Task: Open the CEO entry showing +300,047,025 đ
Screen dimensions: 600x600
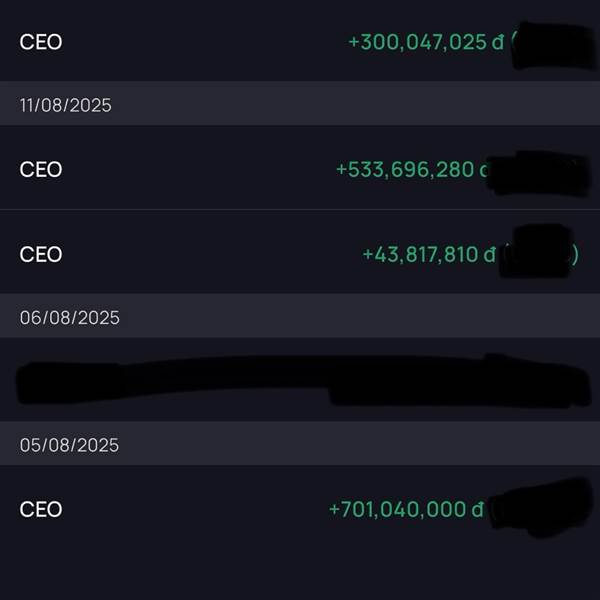Action: coord(300,41)
